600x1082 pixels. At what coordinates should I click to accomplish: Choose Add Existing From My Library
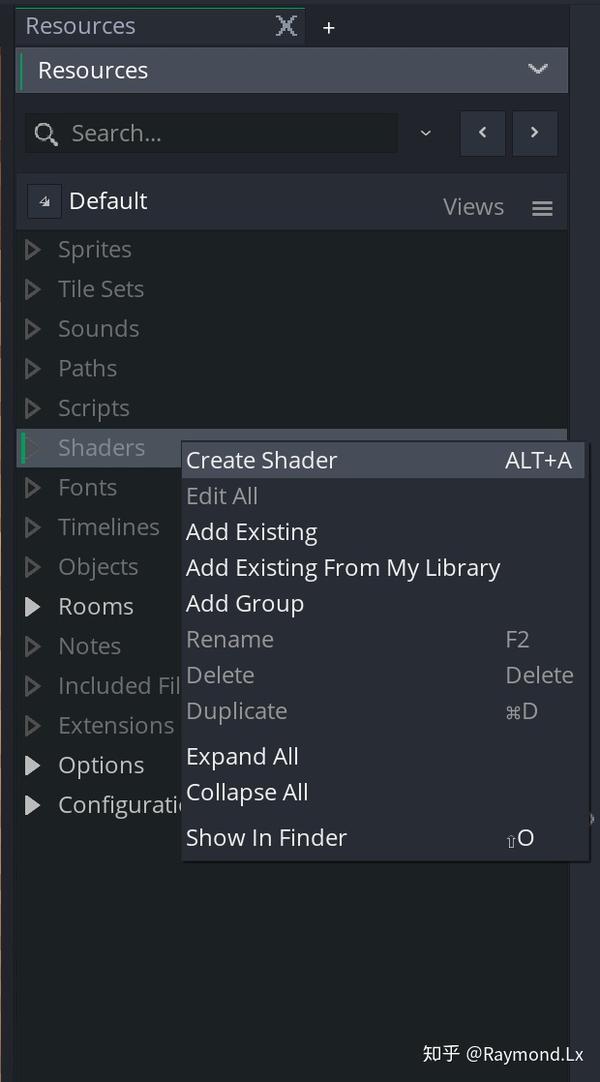pos(343,567)
